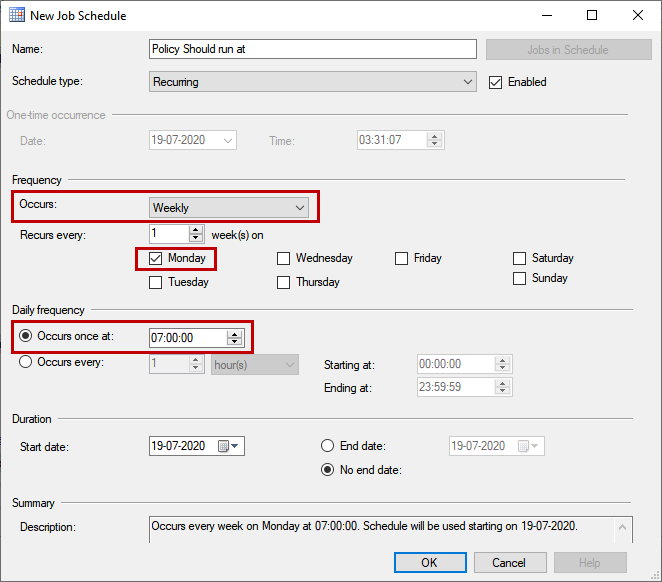Viewport: 662px width, 582px height.
Task: Uncheck the Monday checkbox
Action: tap(155, 258)
